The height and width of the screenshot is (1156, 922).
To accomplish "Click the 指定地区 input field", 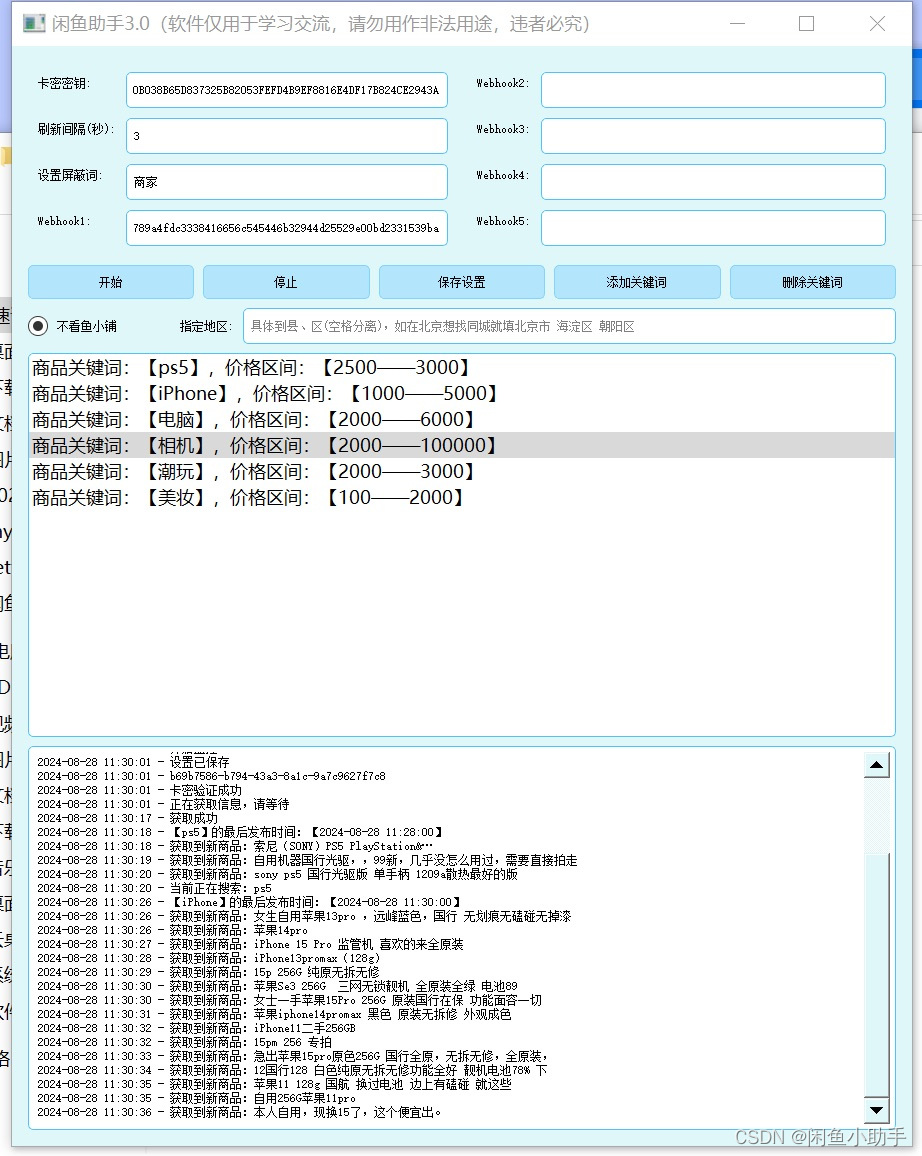I will pyautogui.click(x=569, y=326).
